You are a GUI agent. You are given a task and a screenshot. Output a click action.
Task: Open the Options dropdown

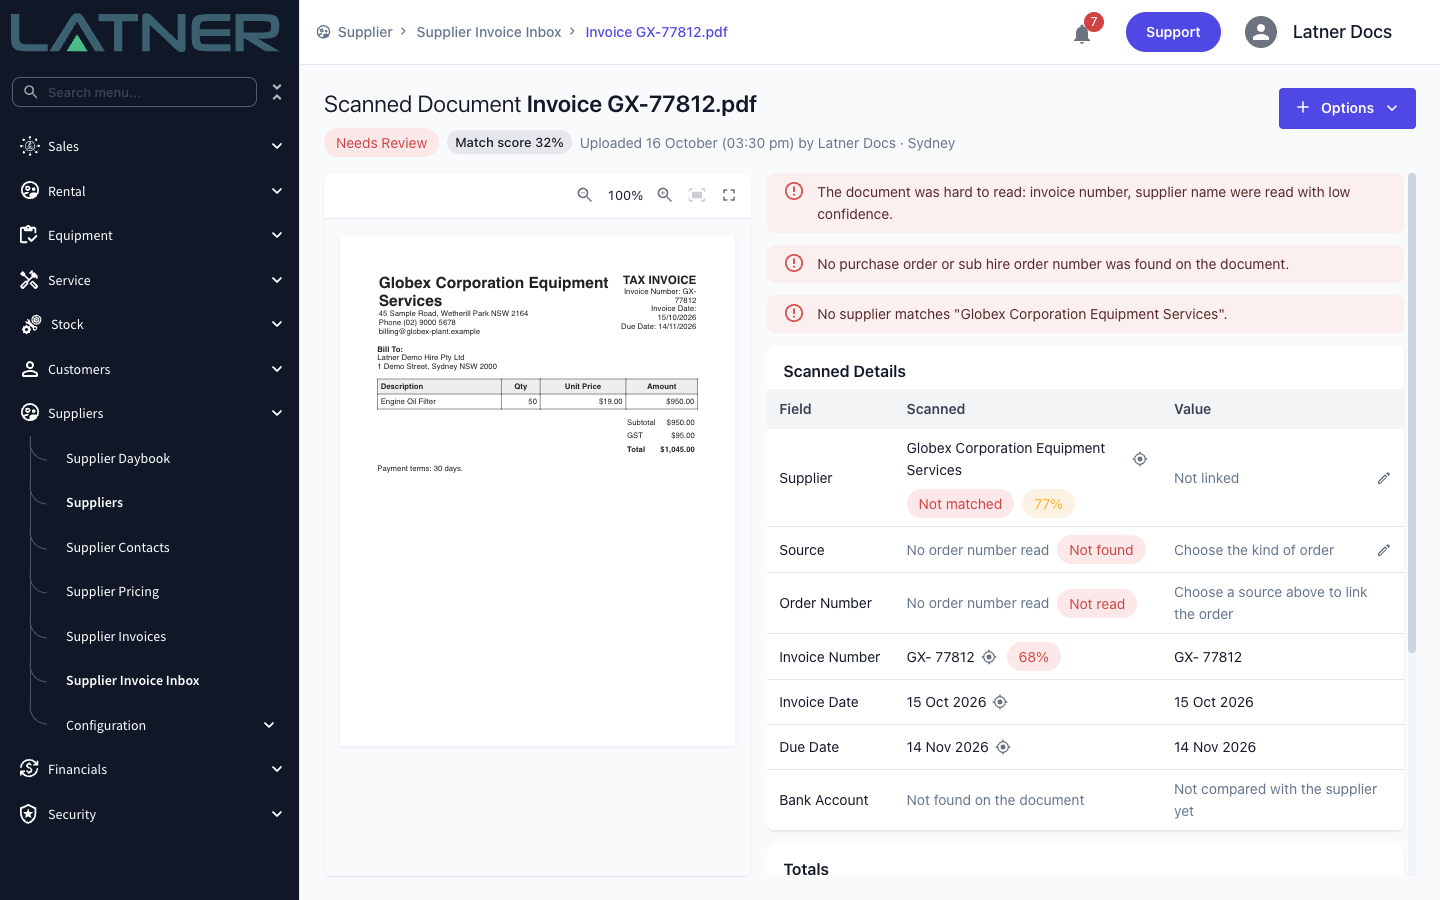[x=1347, y=108]
